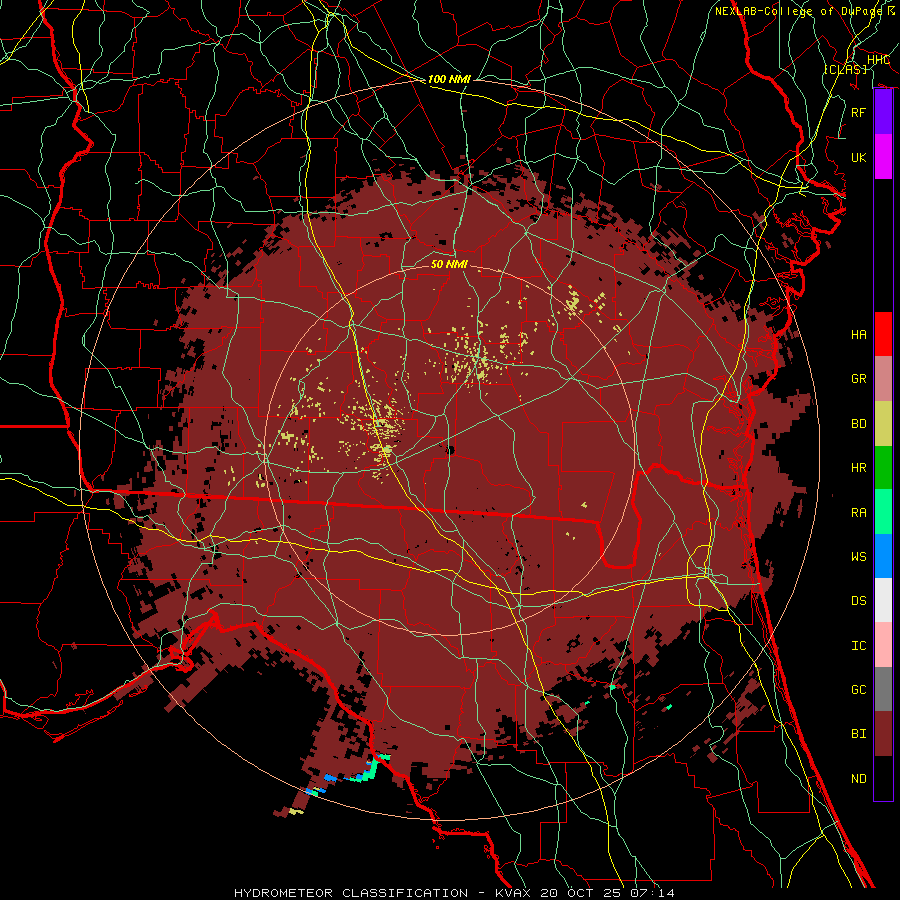Click the 20 OCT 25 date text
Screen dimensions: 900x900
581,893
